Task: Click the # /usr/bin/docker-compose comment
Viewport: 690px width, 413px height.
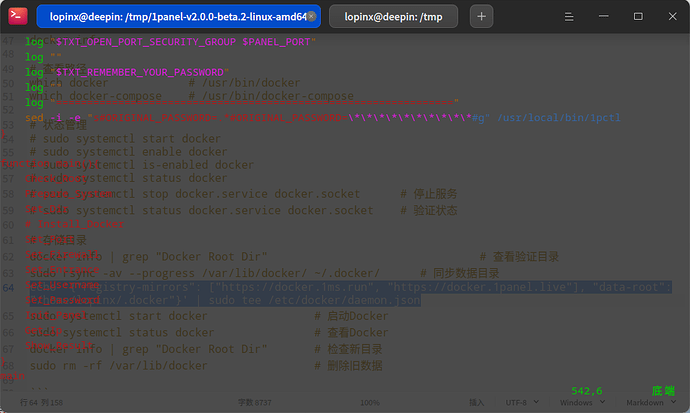Action: pos(271,96)
